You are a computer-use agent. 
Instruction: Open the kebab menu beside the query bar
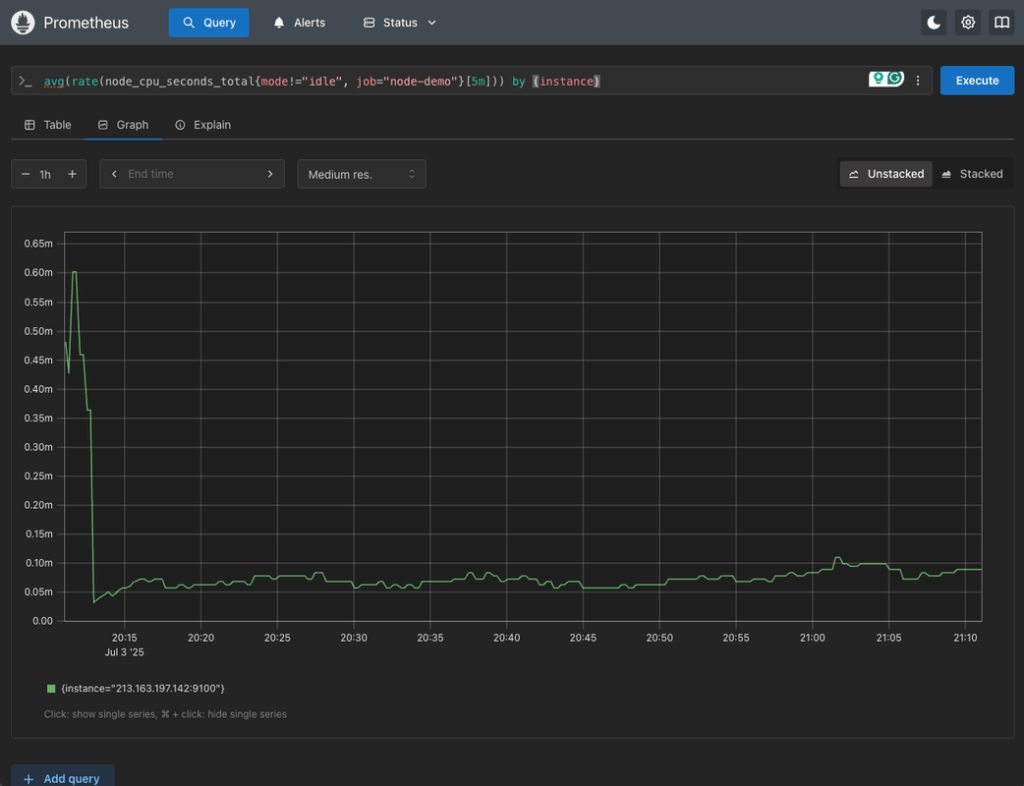(918, 80)
